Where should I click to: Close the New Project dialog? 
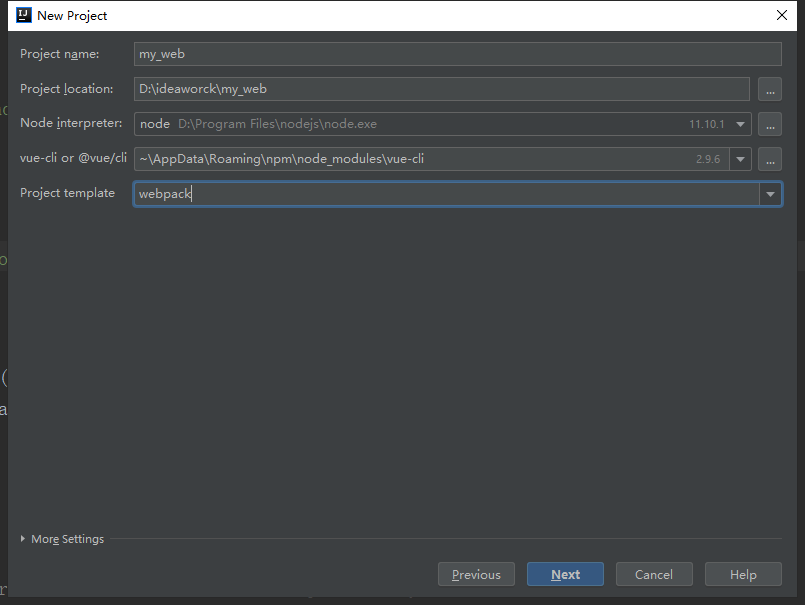(x=781, y=15)
